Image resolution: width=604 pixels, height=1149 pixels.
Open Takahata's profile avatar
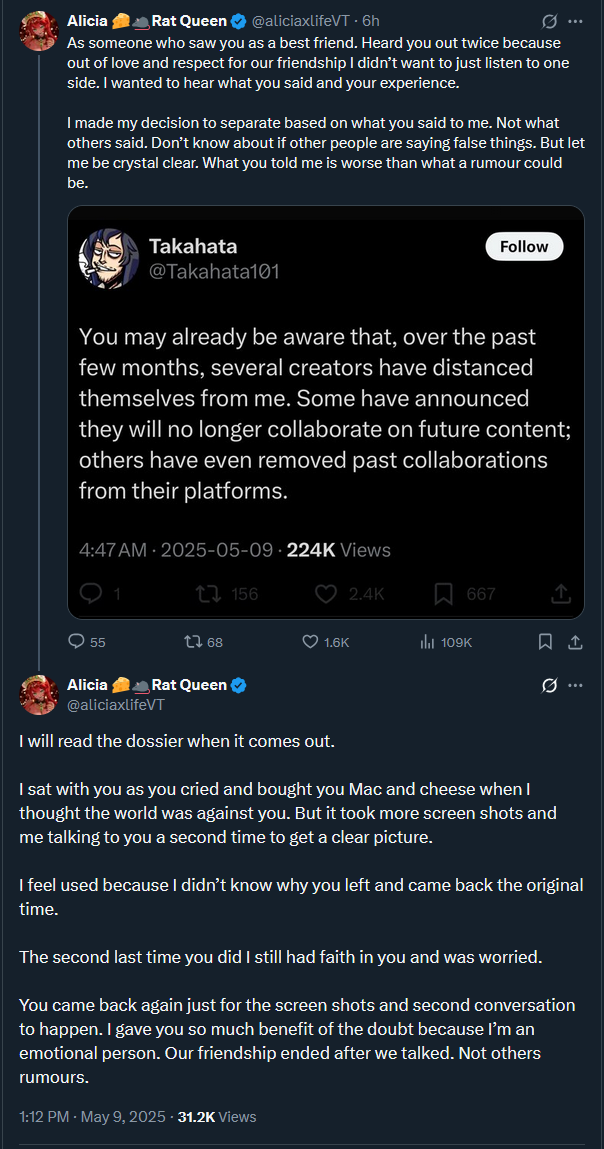[108, 258]
